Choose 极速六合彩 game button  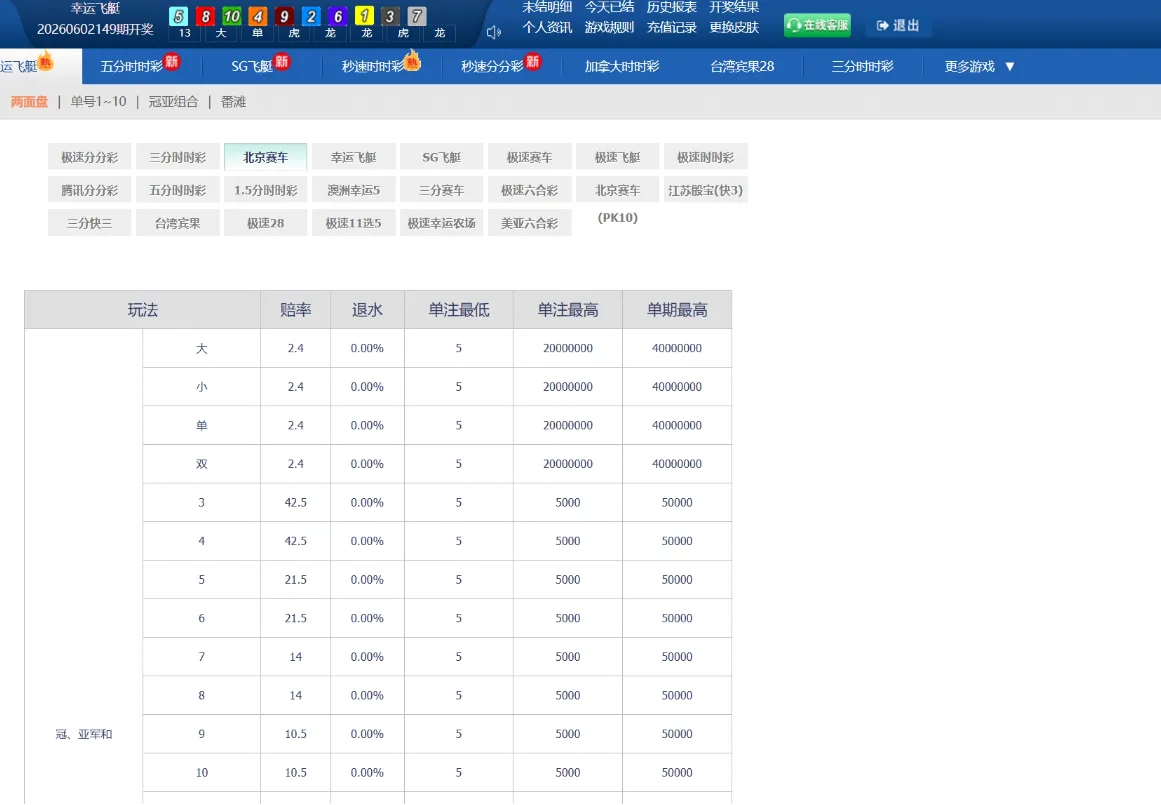529,190
